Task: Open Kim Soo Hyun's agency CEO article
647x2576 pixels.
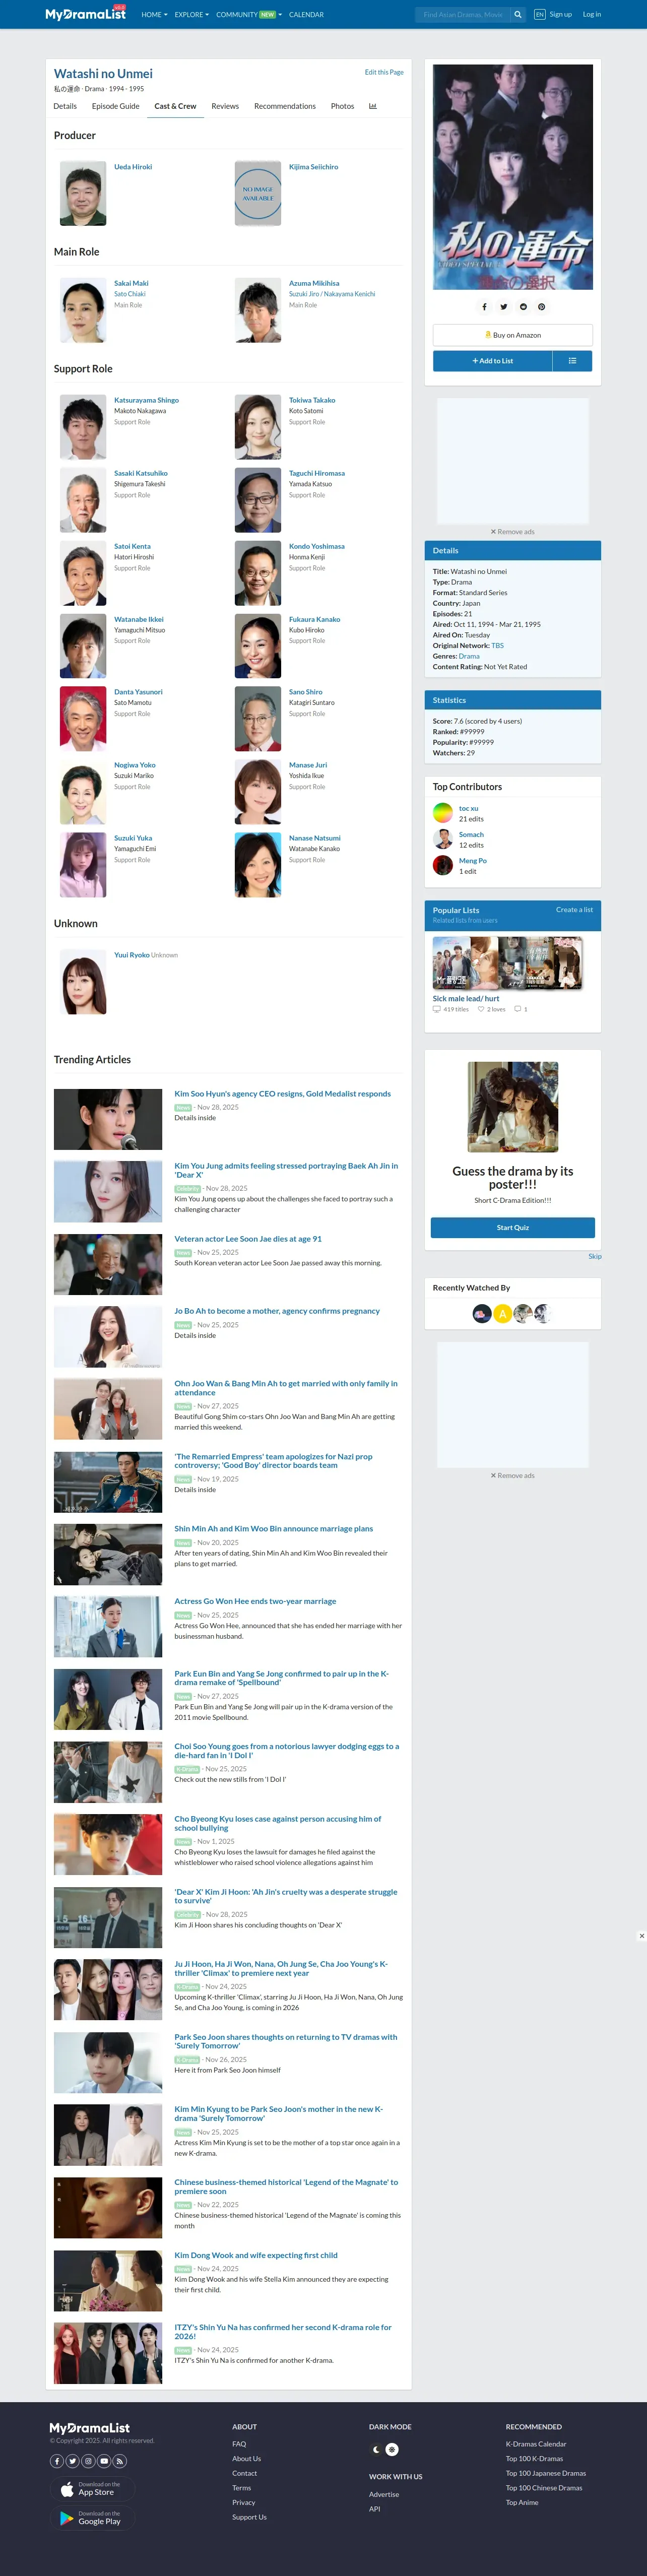Action: 283,1094
